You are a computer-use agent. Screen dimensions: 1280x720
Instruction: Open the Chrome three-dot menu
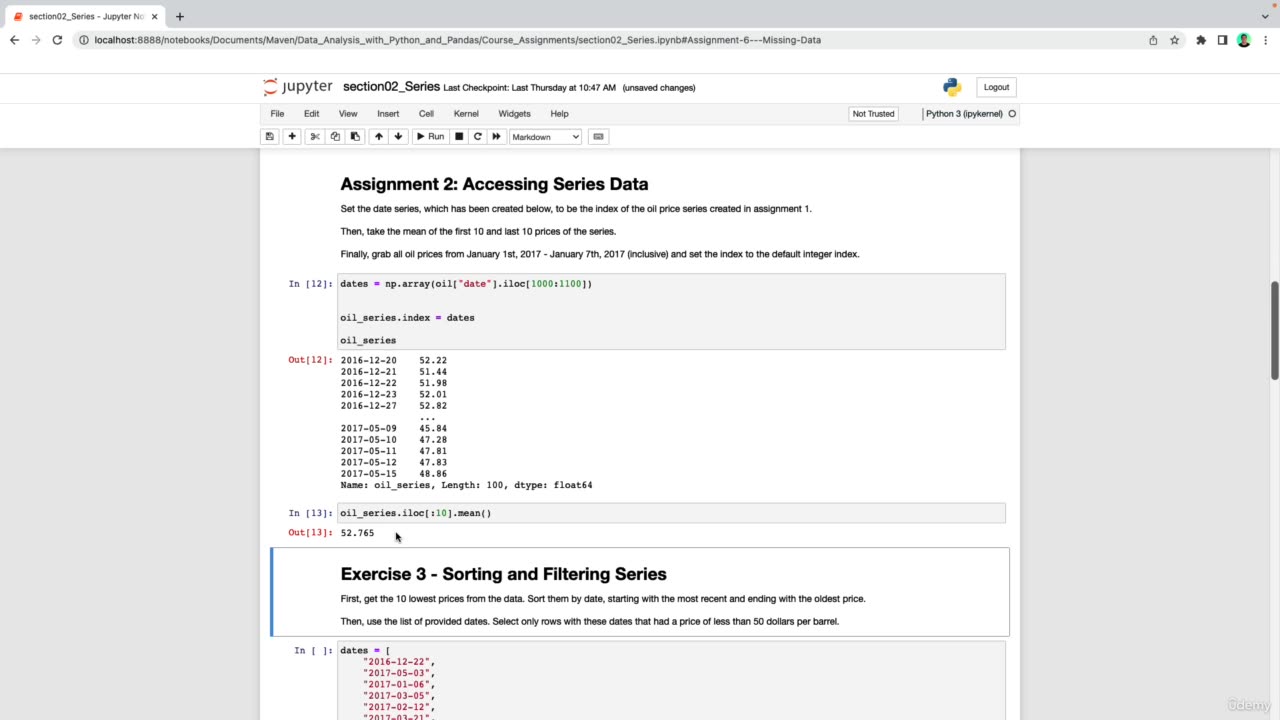tap(1265, 40)
